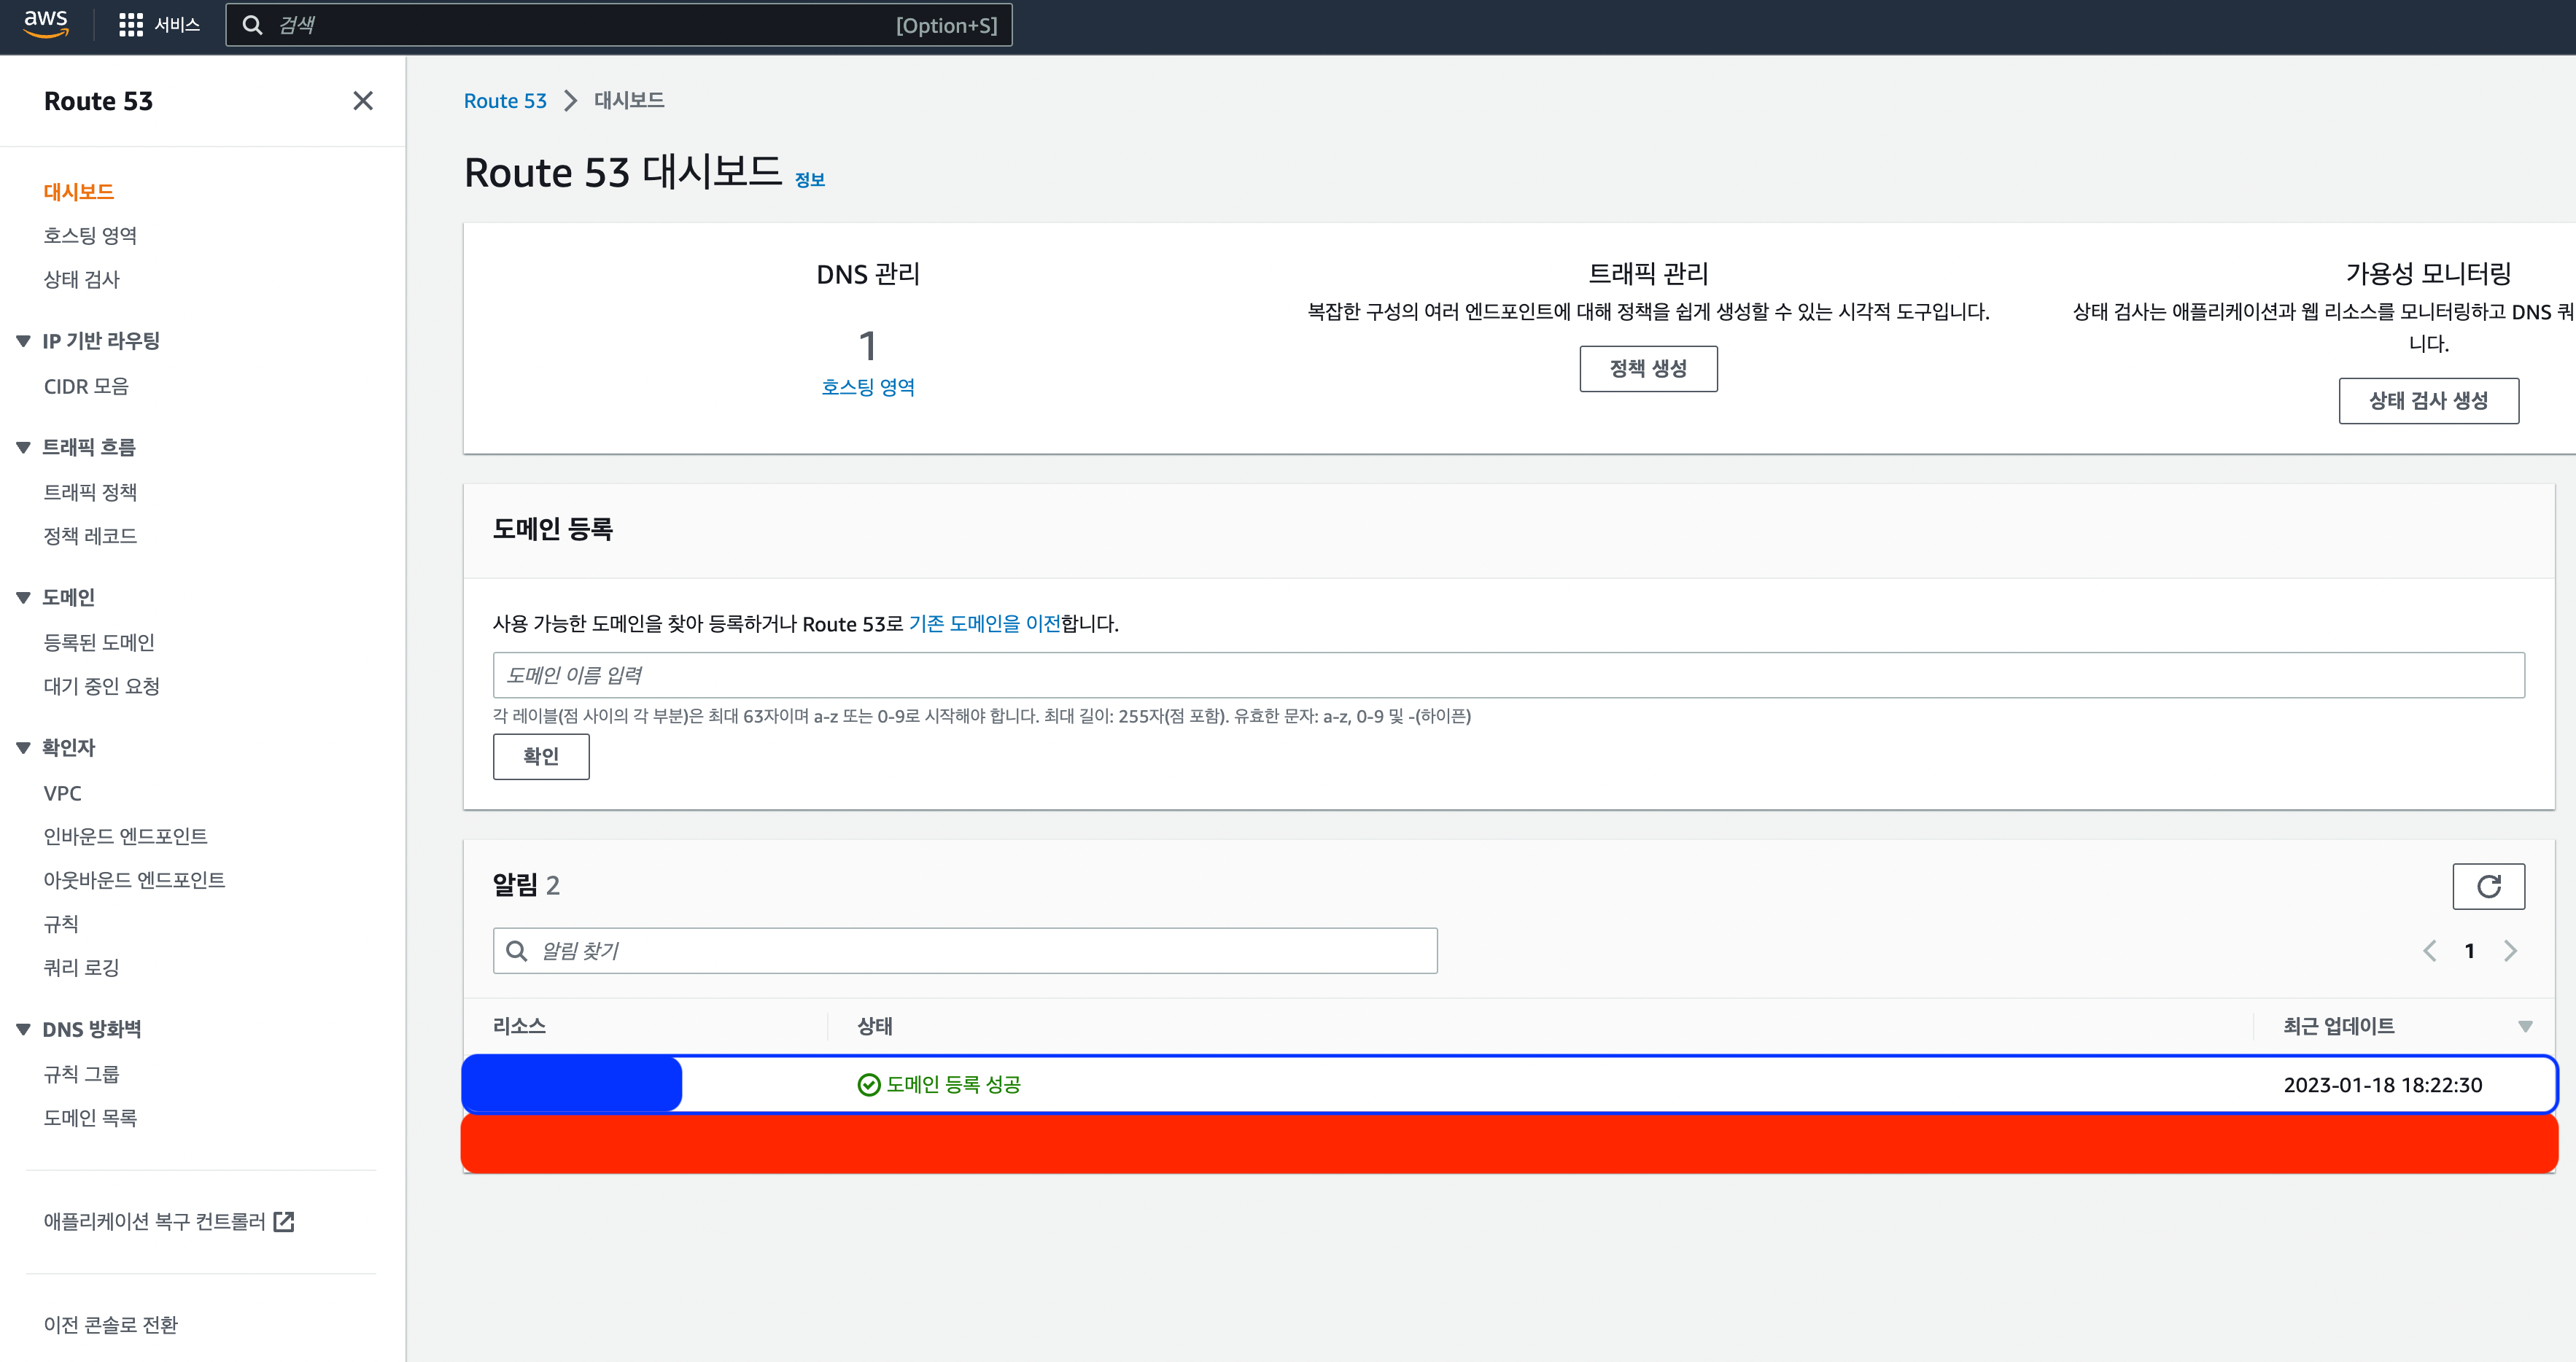Image resolution: width=2576 pixels, height=1362 pixels.
Task: Open 쿼리 로깅 in the sidebar
Action: tap(81, 968)
